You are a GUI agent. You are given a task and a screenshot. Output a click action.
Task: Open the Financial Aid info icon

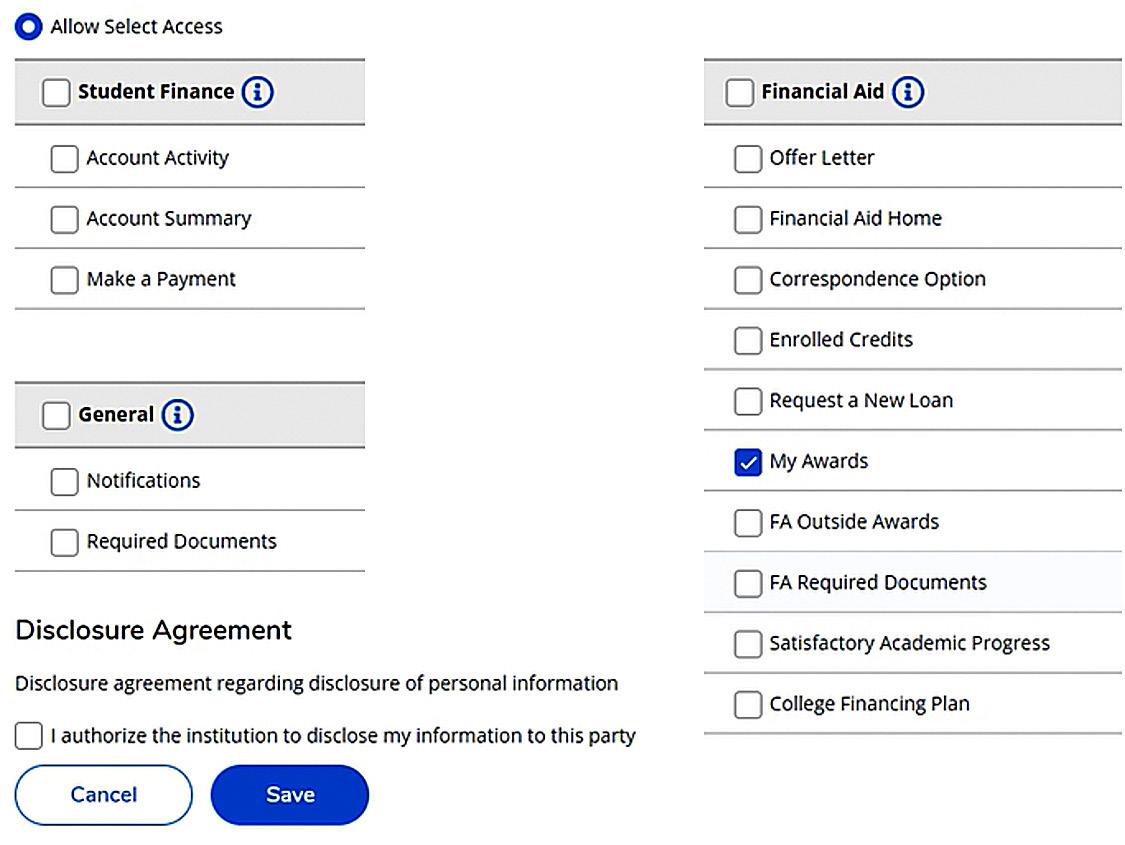[x=907, y=92]
